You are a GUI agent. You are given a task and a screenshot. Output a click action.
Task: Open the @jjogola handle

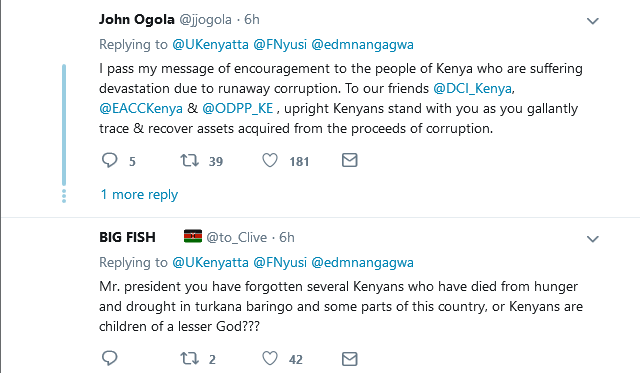click(205, 20)
